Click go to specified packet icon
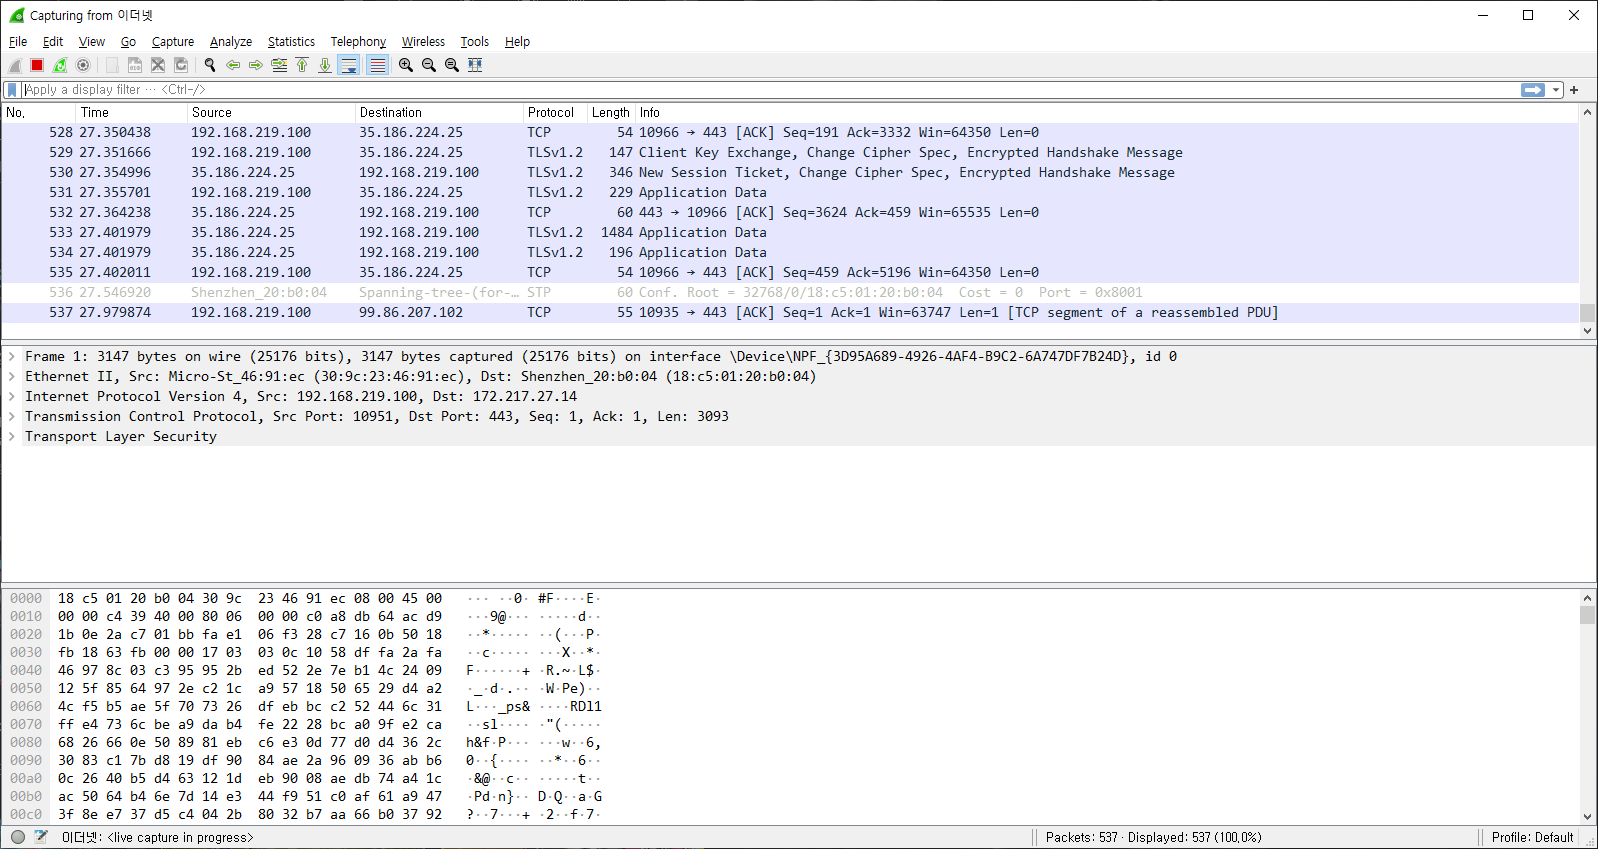 click(279, 65)
